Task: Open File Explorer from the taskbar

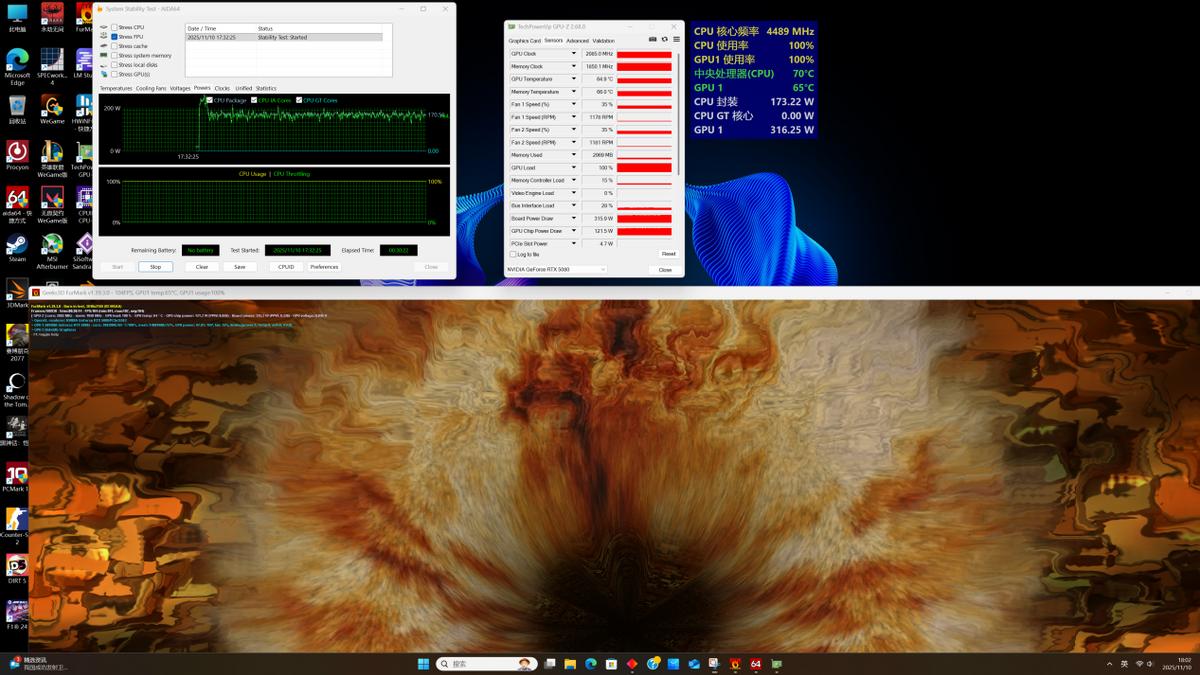Action: (570, 663)
